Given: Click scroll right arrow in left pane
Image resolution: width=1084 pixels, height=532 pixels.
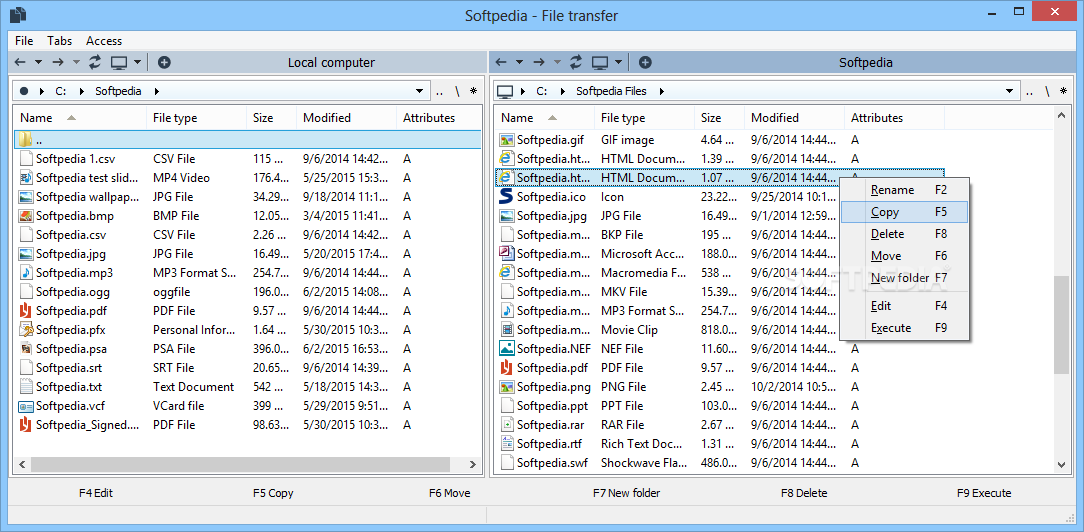Looking at the screenshot, I should (474, 464).
